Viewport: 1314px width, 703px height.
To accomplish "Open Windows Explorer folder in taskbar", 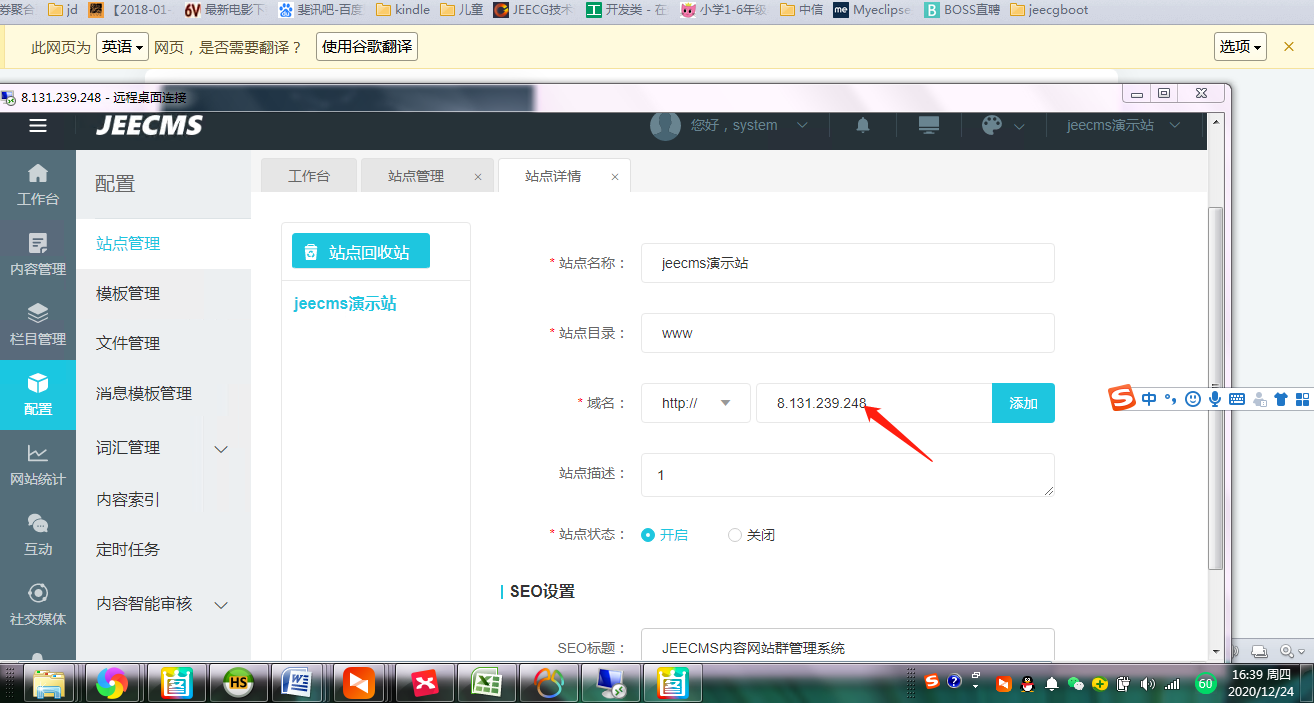I will [x=49, y=683].
